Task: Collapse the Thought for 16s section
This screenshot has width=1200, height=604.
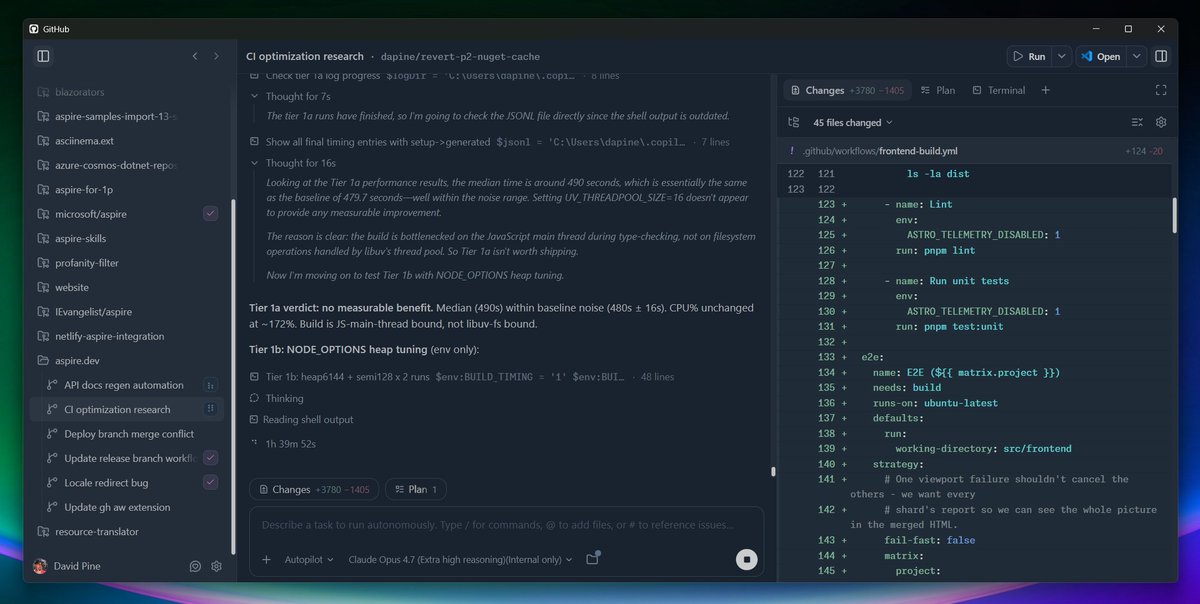Action: pyautogui.click(x=293, y=163)
